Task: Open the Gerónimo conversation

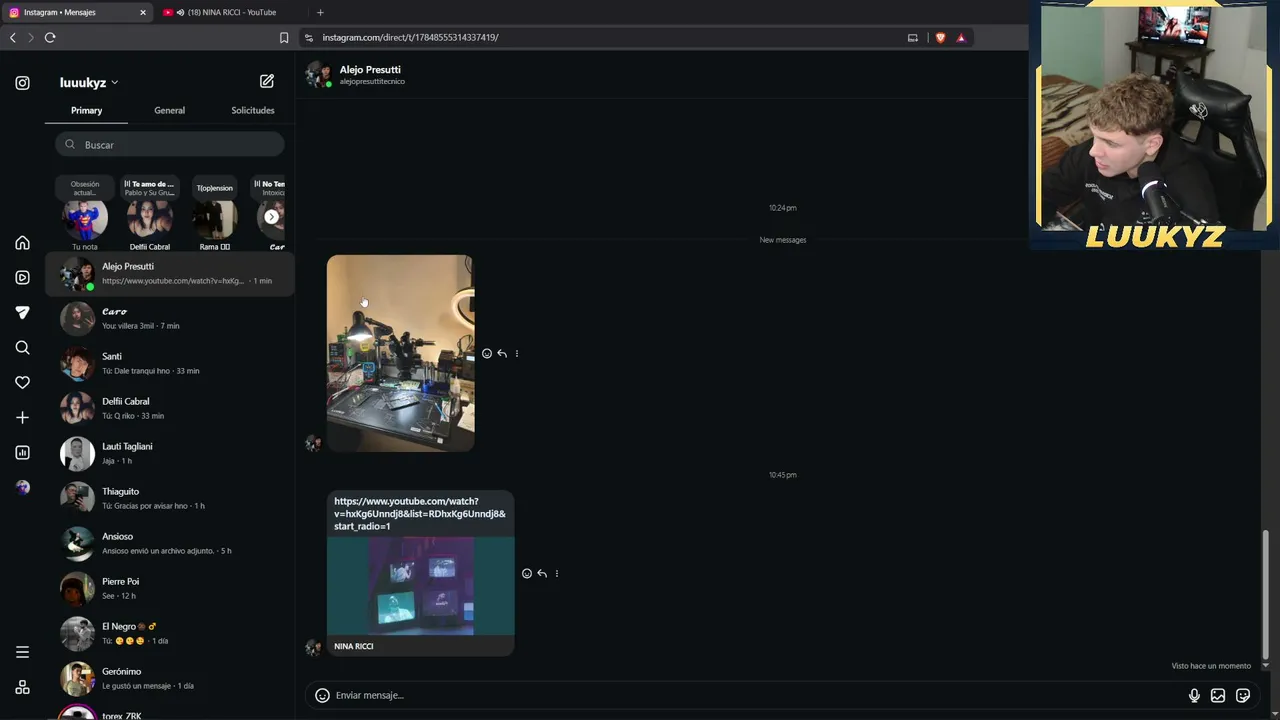Action: 170,678
